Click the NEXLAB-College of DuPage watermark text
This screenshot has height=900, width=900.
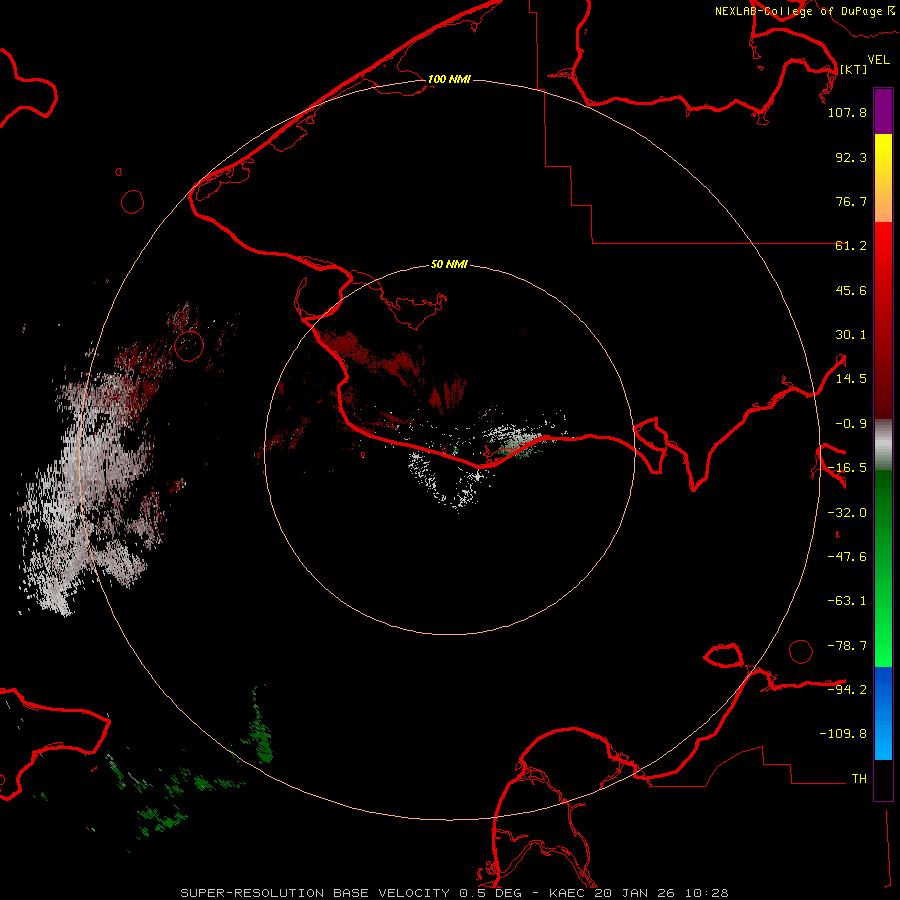point(805,11)
